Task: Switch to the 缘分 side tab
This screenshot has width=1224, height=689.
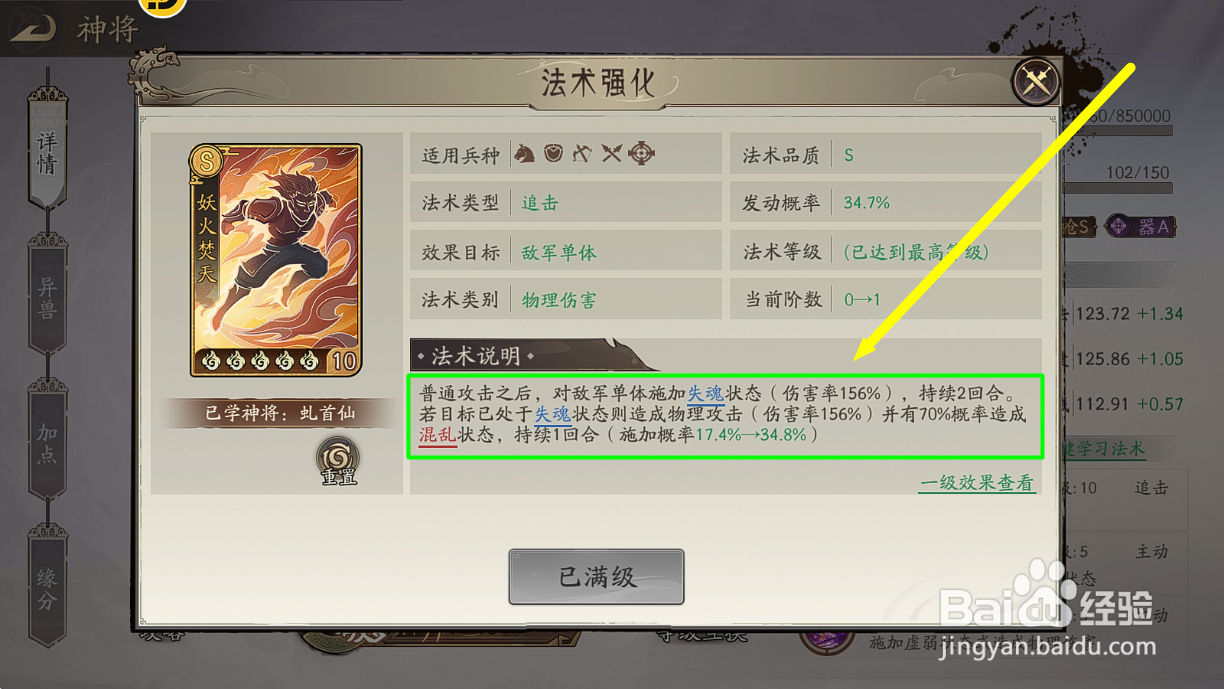Action: pyautogui.click(x=47, y=587)
